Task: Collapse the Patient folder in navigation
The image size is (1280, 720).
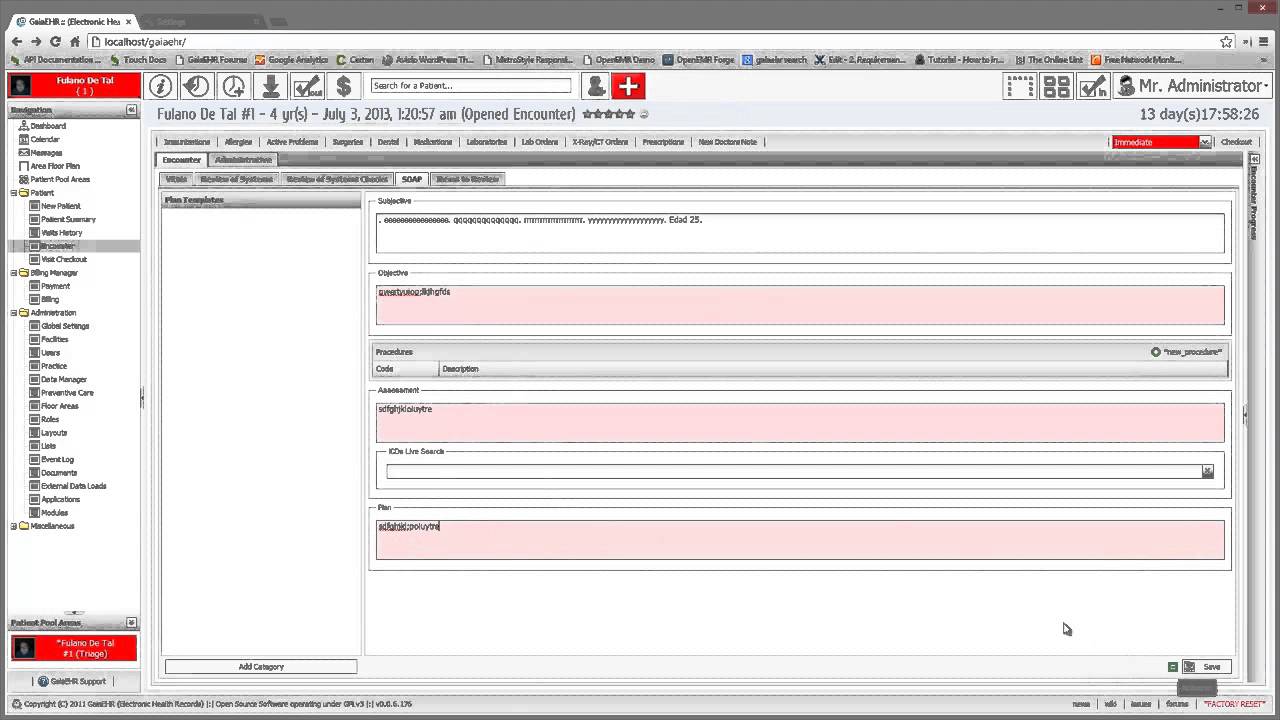Action: coord(14,193)
